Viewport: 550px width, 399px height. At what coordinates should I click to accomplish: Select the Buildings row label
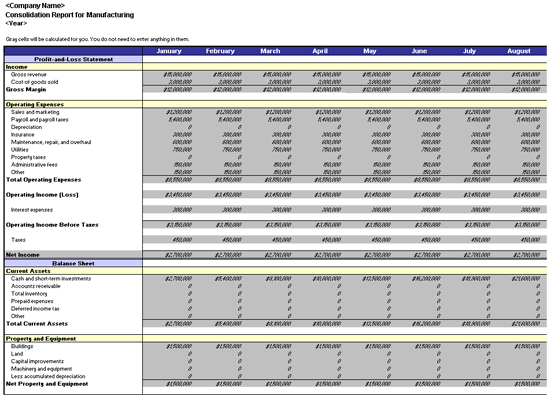pyautogui.click(x=22, y=346)
